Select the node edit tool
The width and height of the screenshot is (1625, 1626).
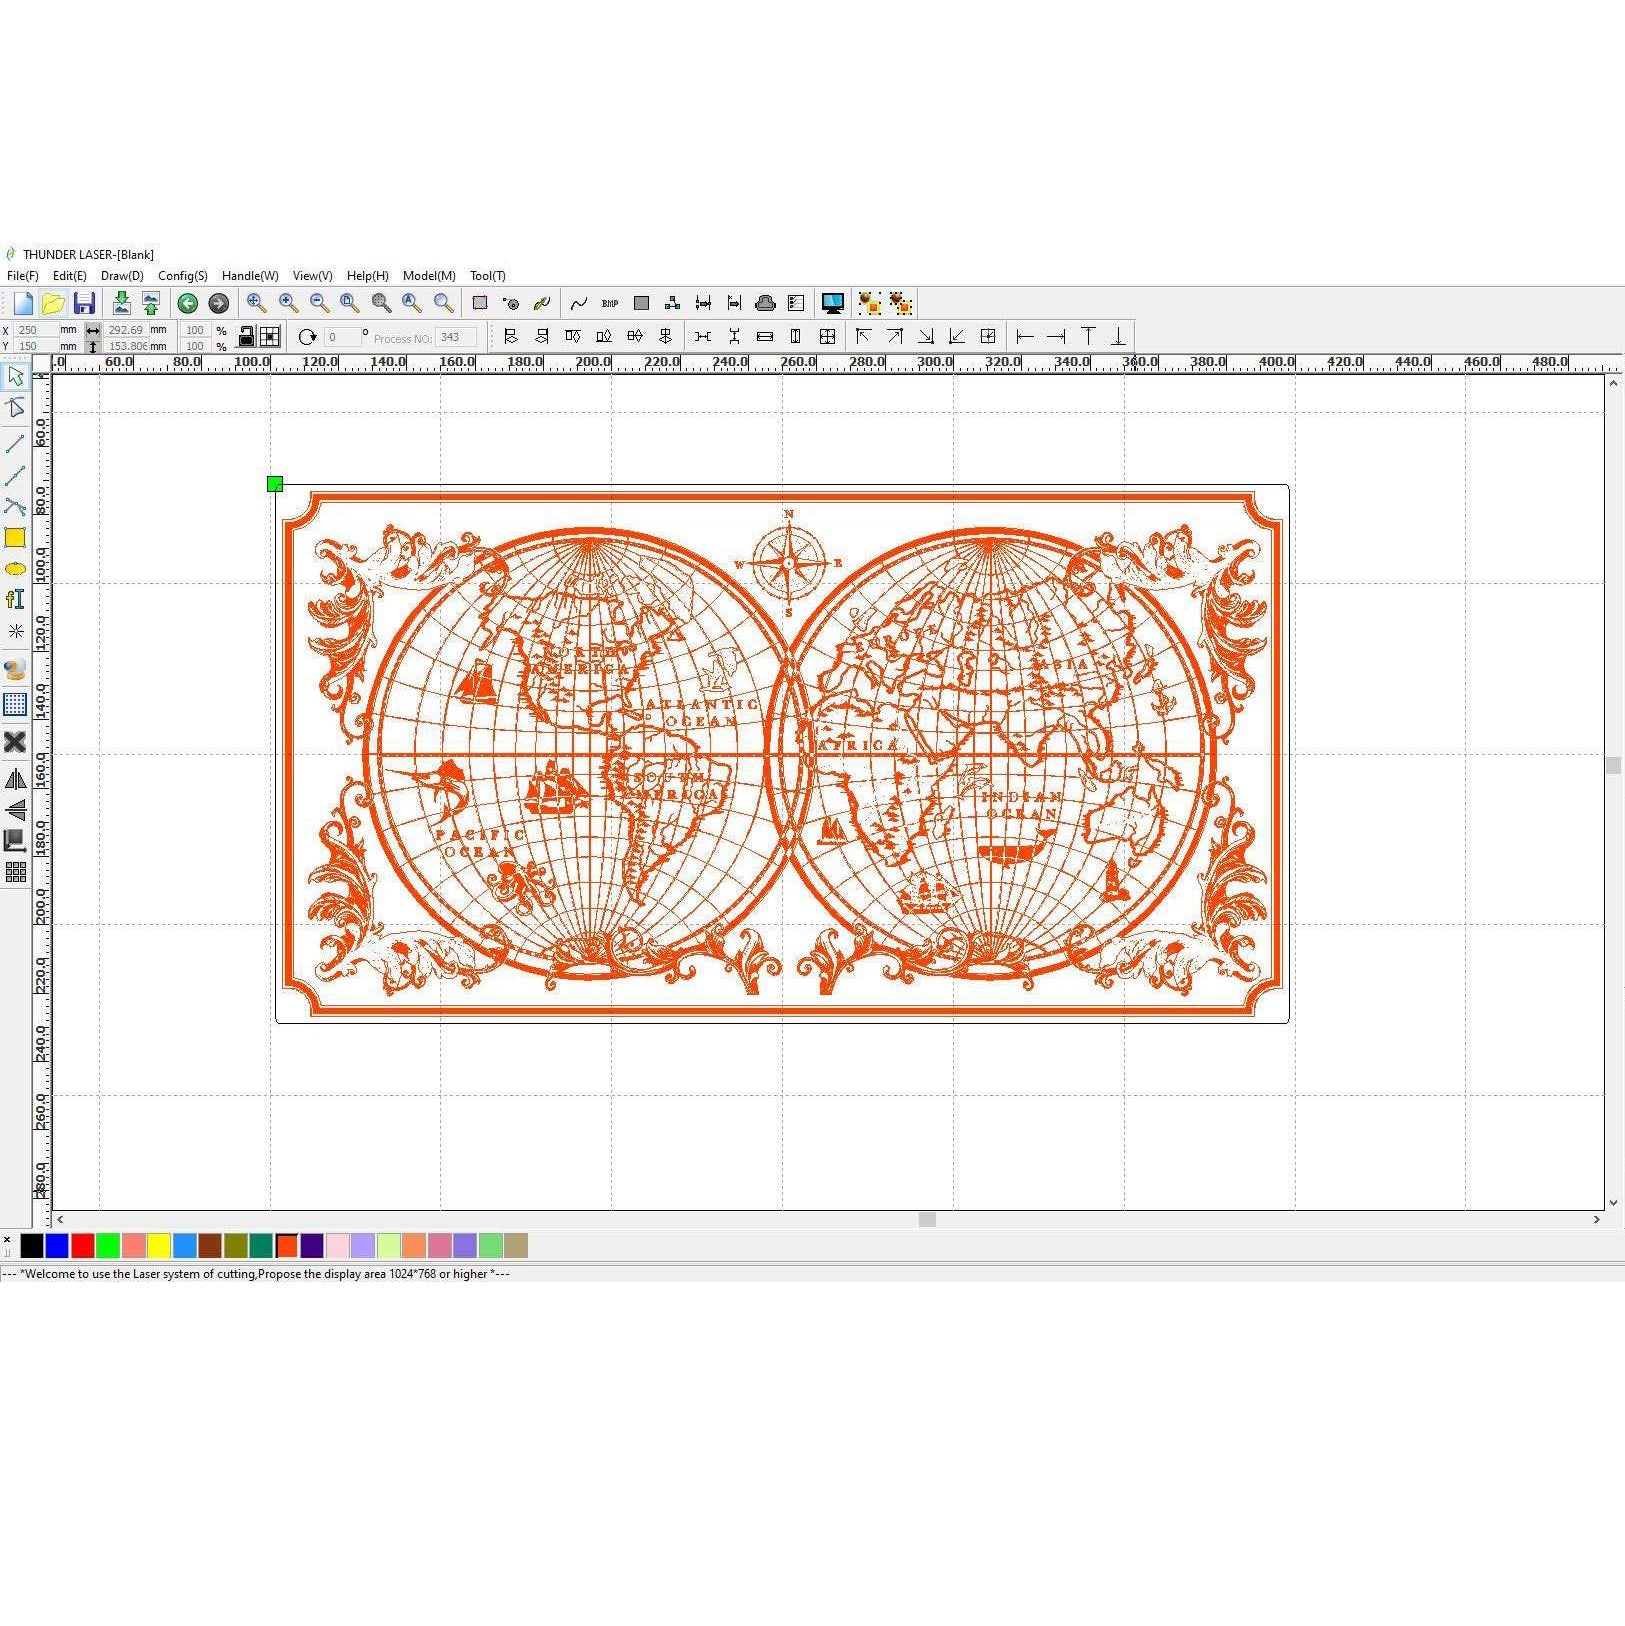click(x=15, y=408)
